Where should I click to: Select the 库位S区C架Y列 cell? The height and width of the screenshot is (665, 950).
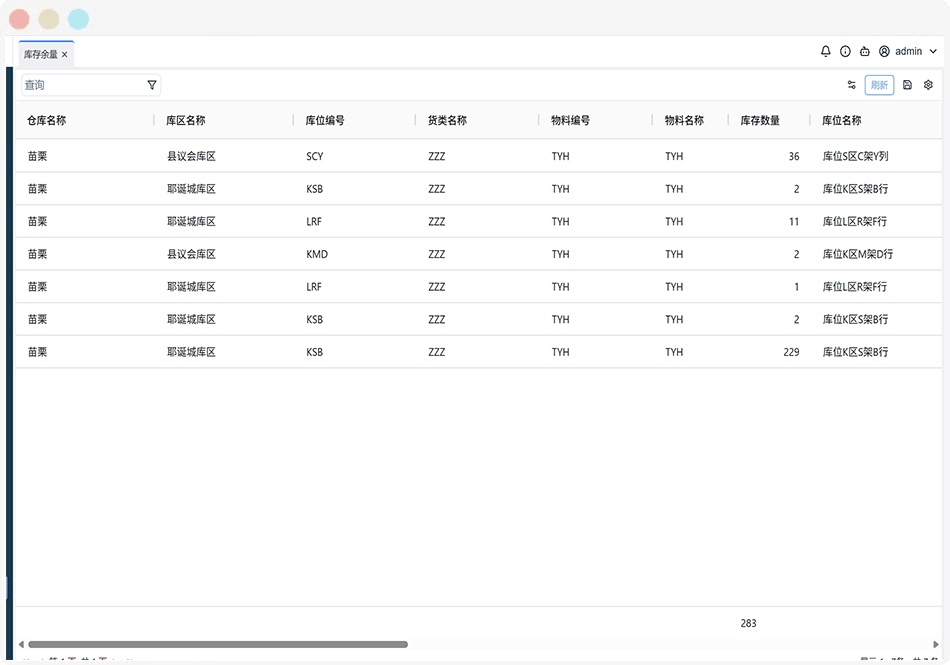(855, 156)
